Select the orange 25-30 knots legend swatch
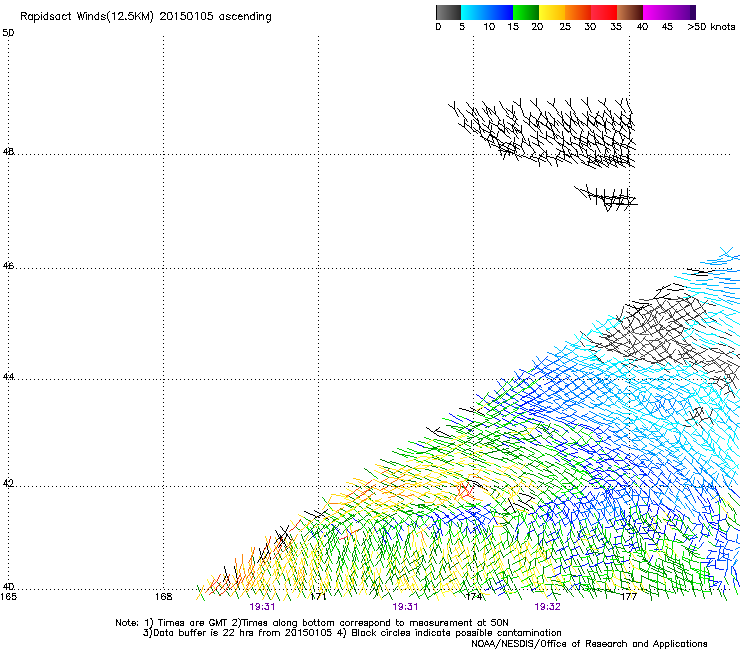740x650 pixels. pyautogui.click(x=578, y=12)
